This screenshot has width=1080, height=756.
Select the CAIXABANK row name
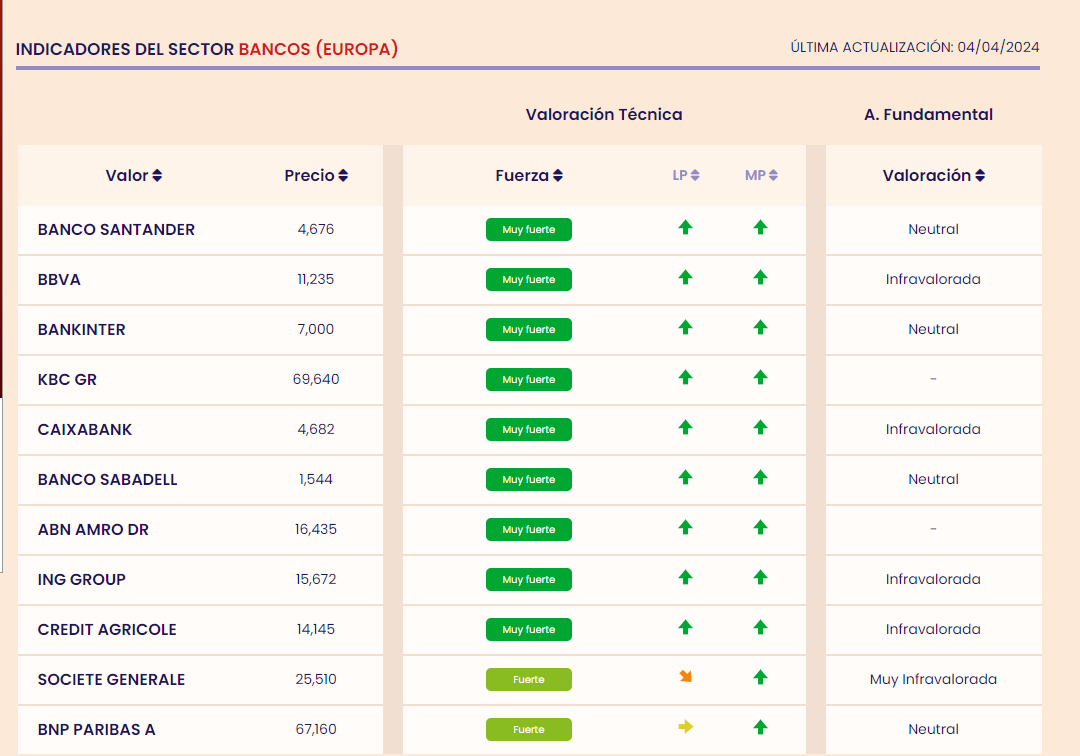85,430
